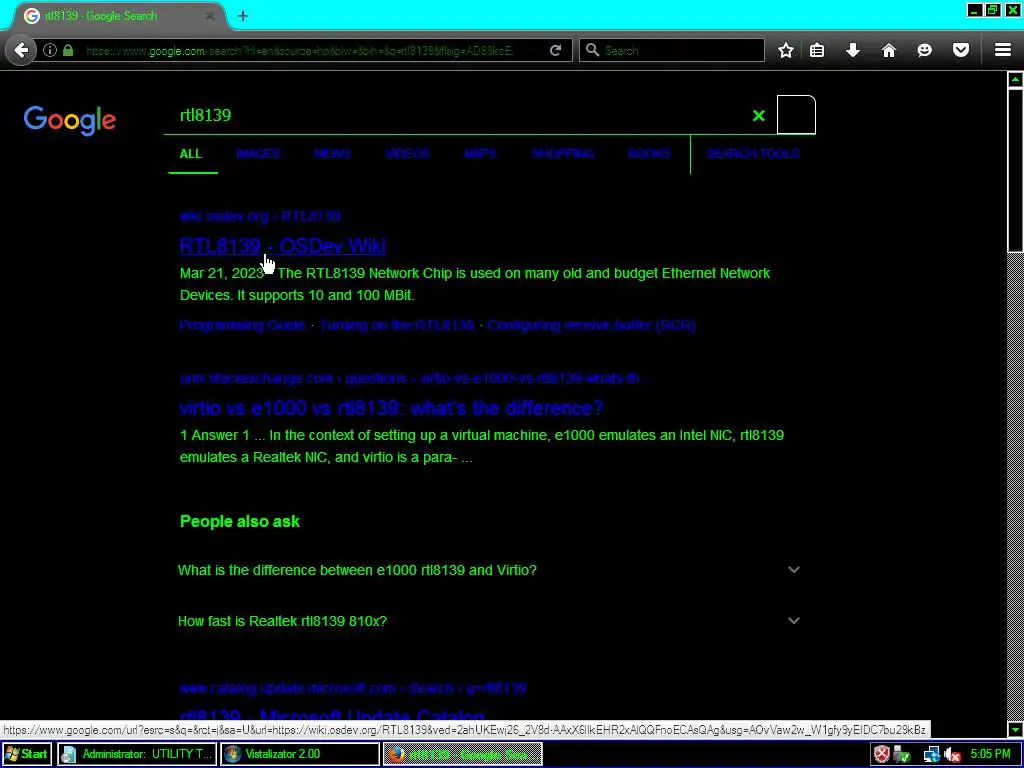Click the Firefox Google Search taskbar button

(462, 754)
